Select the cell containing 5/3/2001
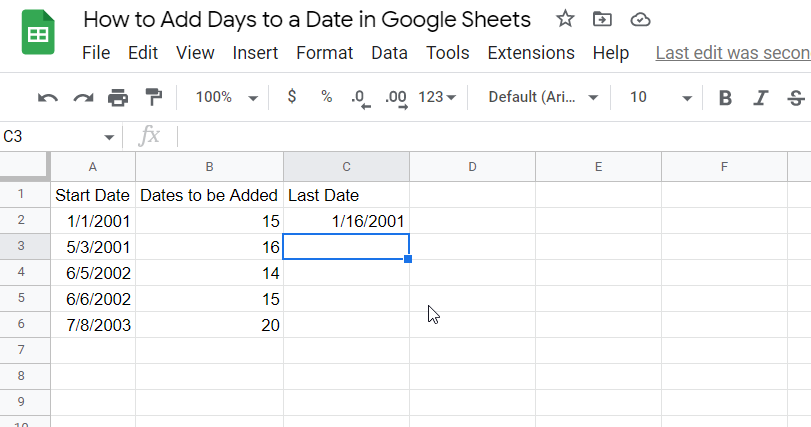Screen dimensions: 811x427 [93, 247]
